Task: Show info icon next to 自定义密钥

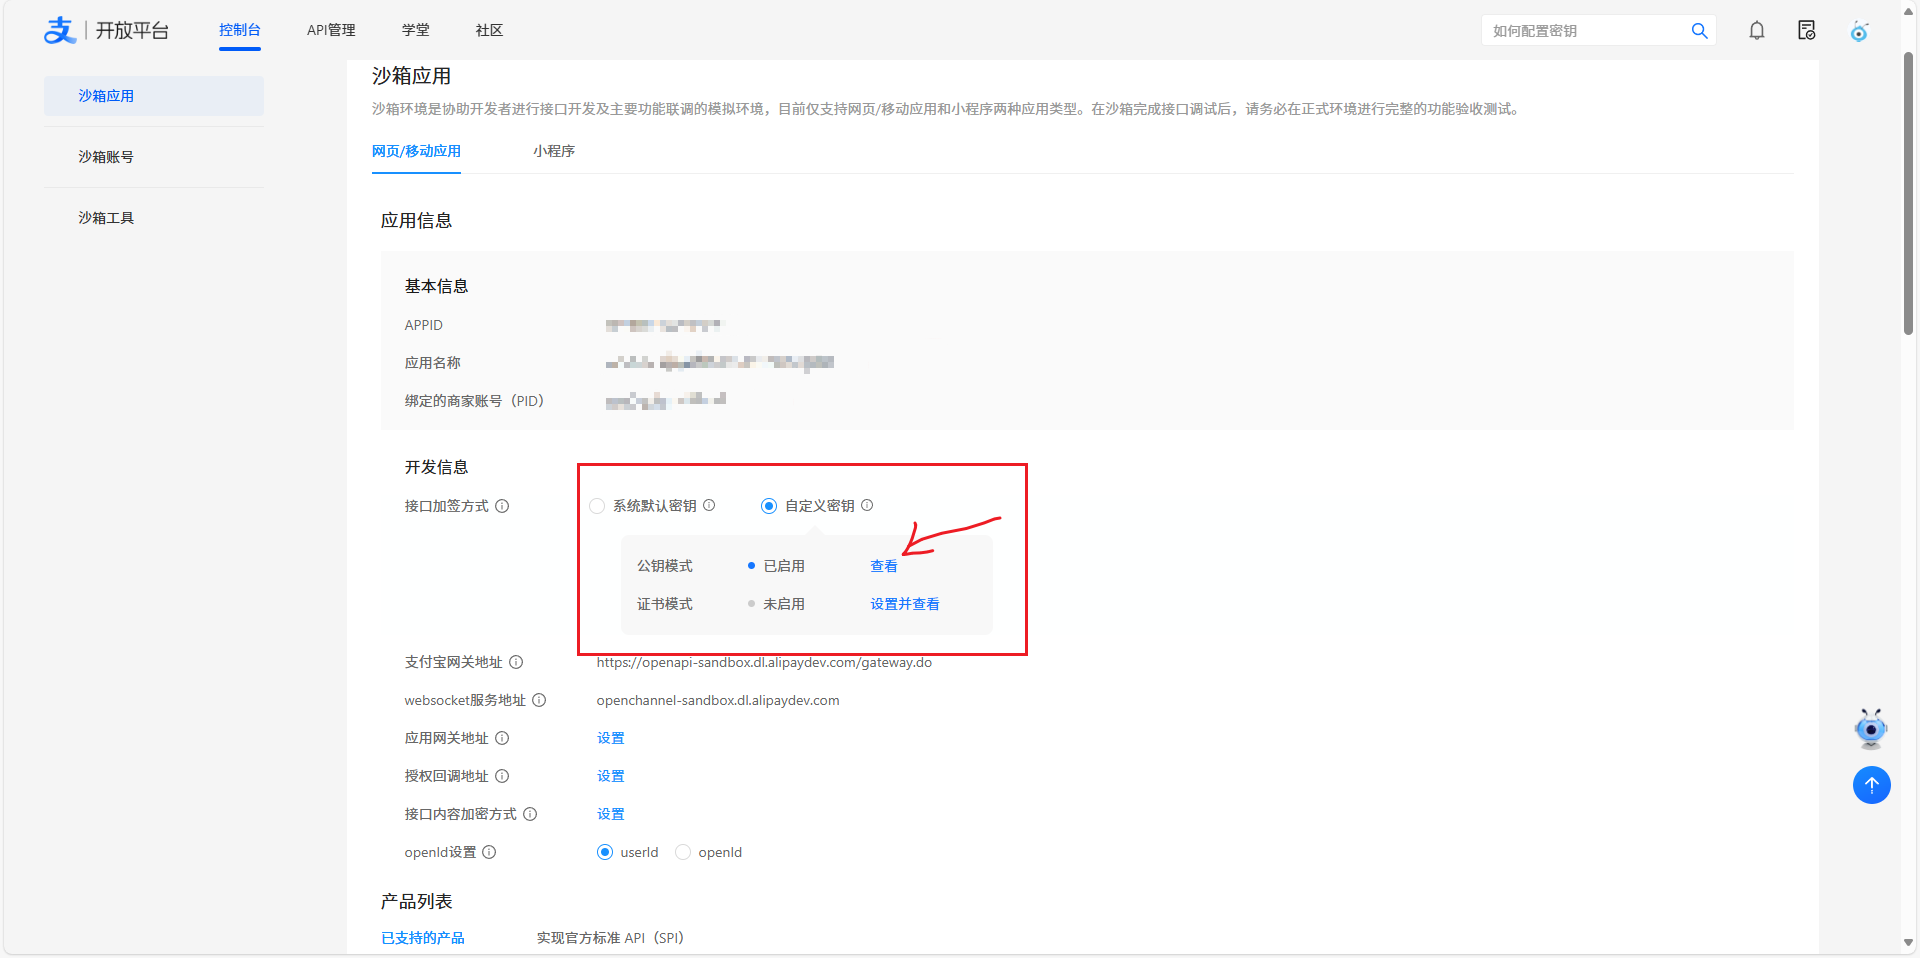Action: (867, 505)
